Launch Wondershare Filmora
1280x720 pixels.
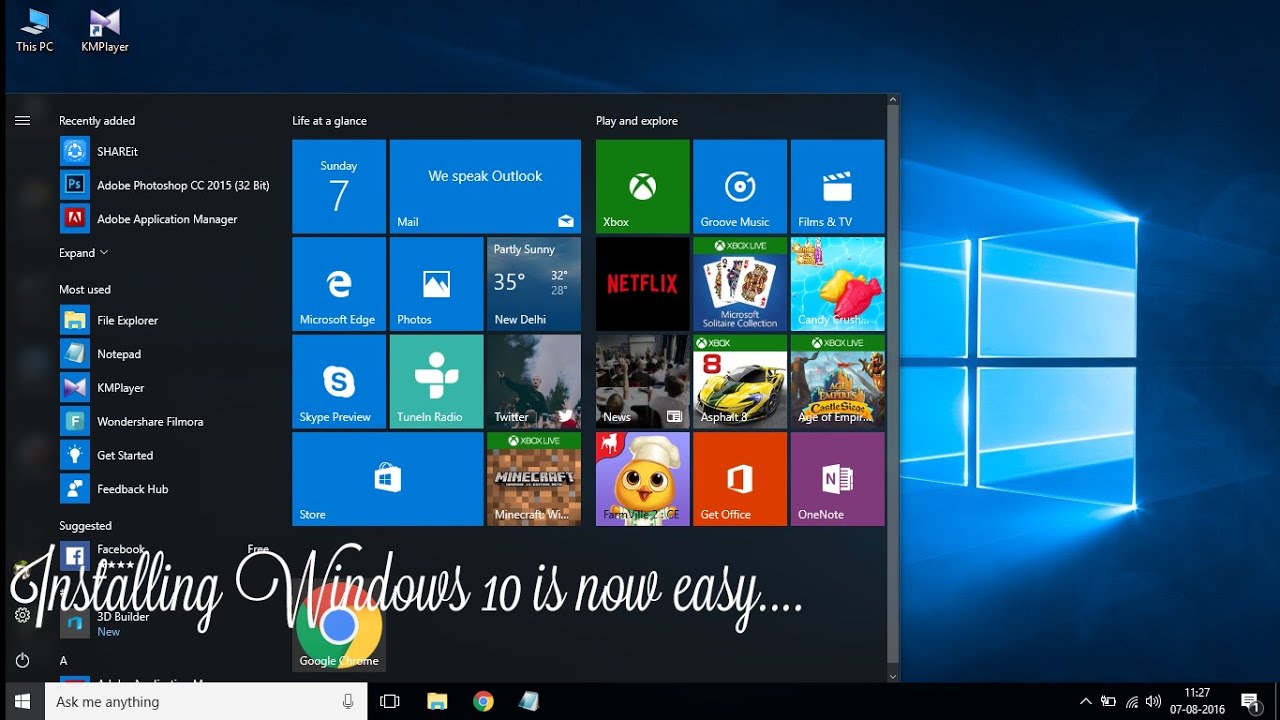[x=165, y=422]
